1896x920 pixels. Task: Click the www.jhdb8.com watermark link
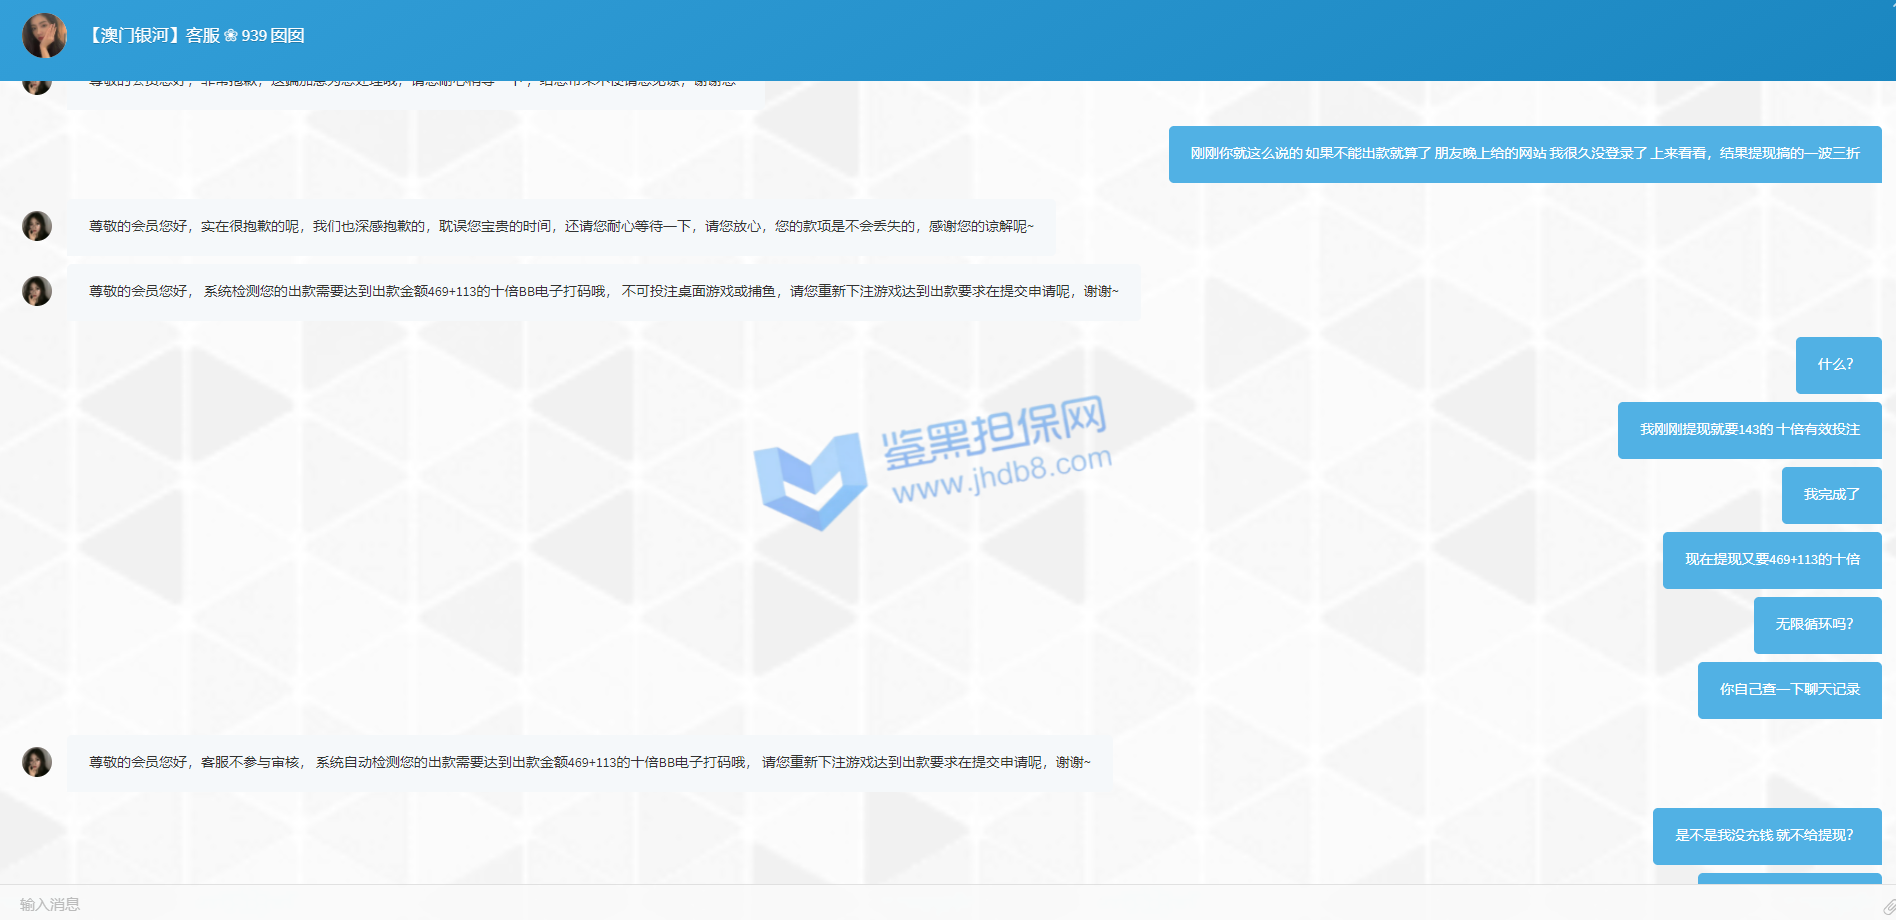[x=1001, y=476]
